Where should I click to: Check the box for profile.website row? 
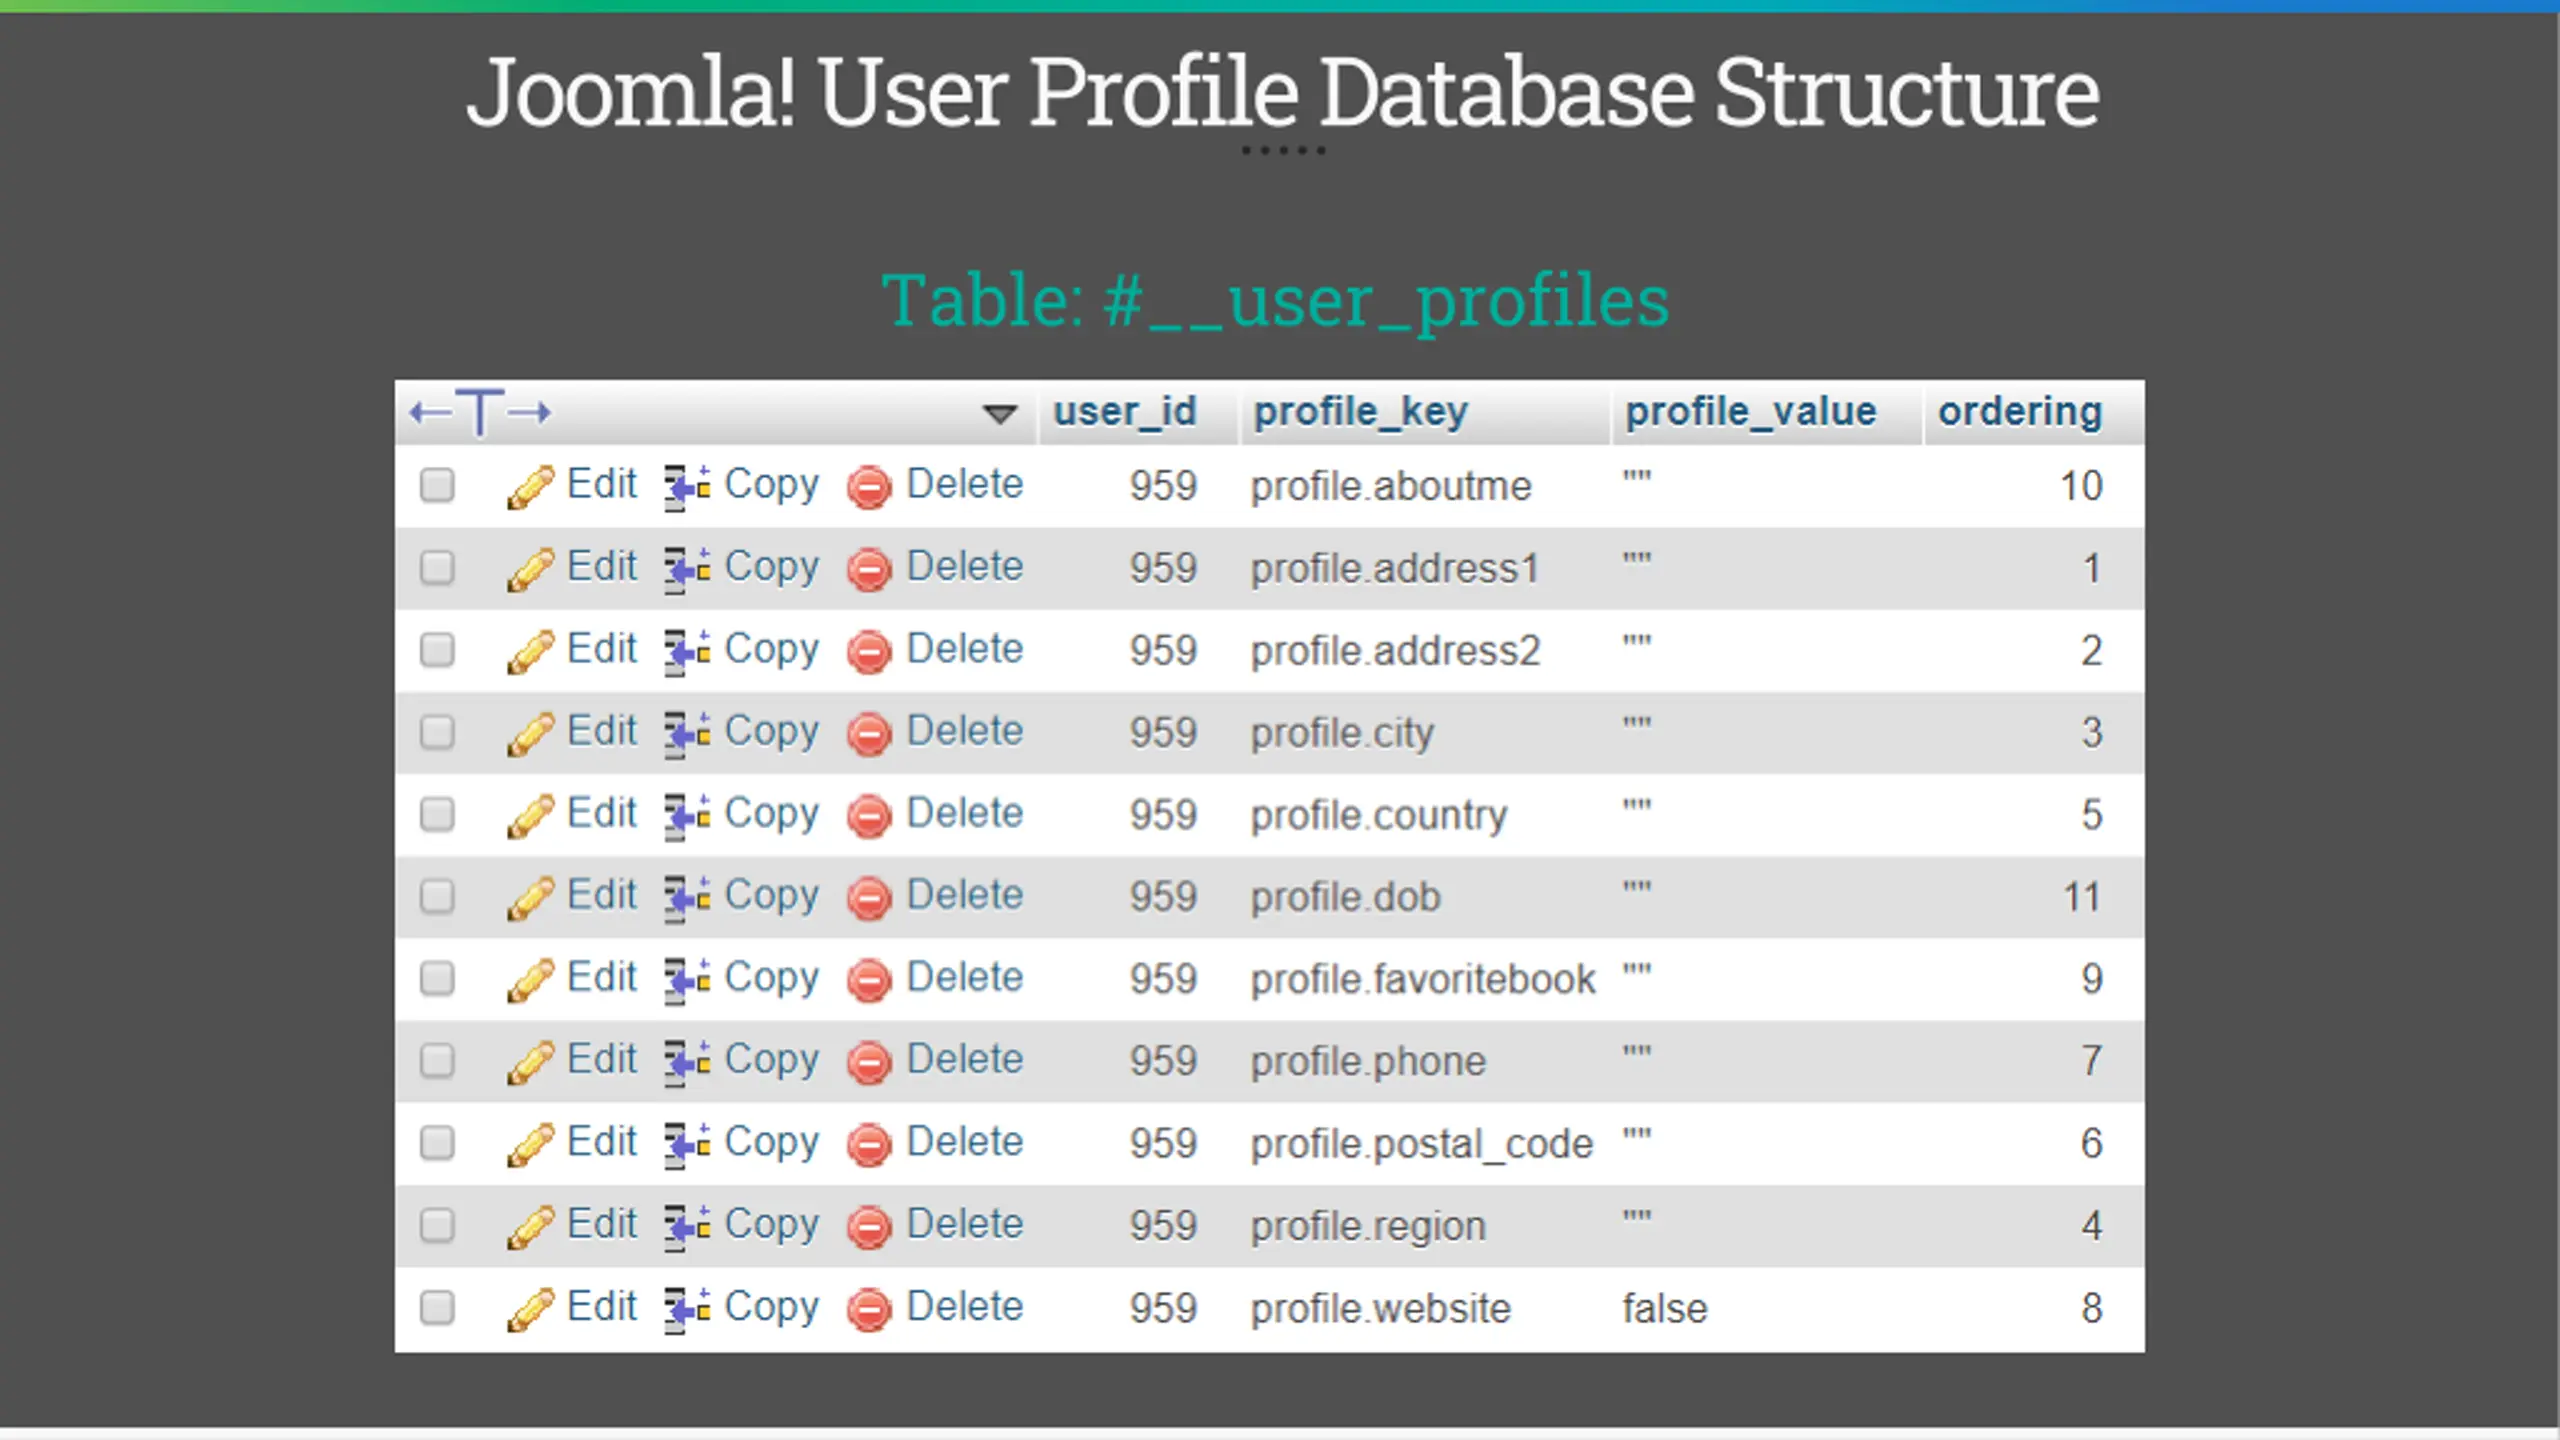pyautogui.click(x=437, y=1307)
